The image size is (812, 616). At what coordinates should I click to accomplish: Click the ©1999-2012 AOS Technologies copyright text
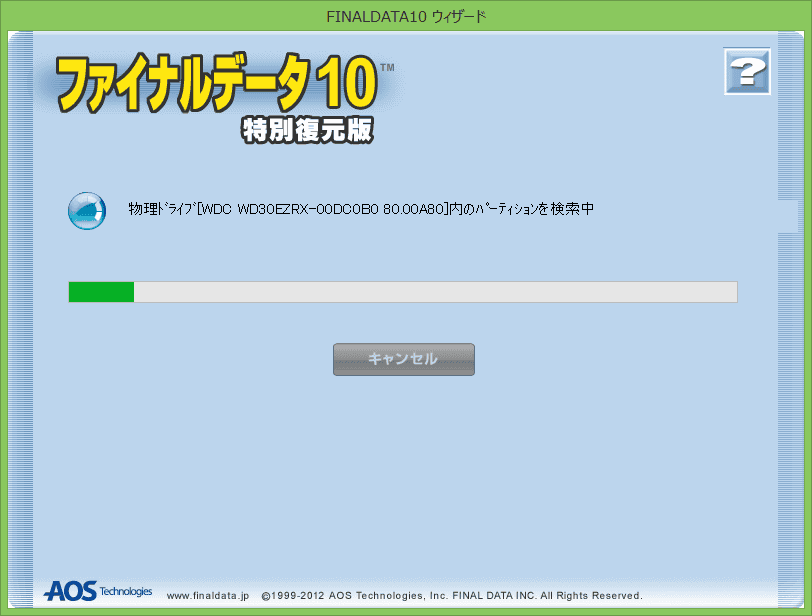point(452,596)
